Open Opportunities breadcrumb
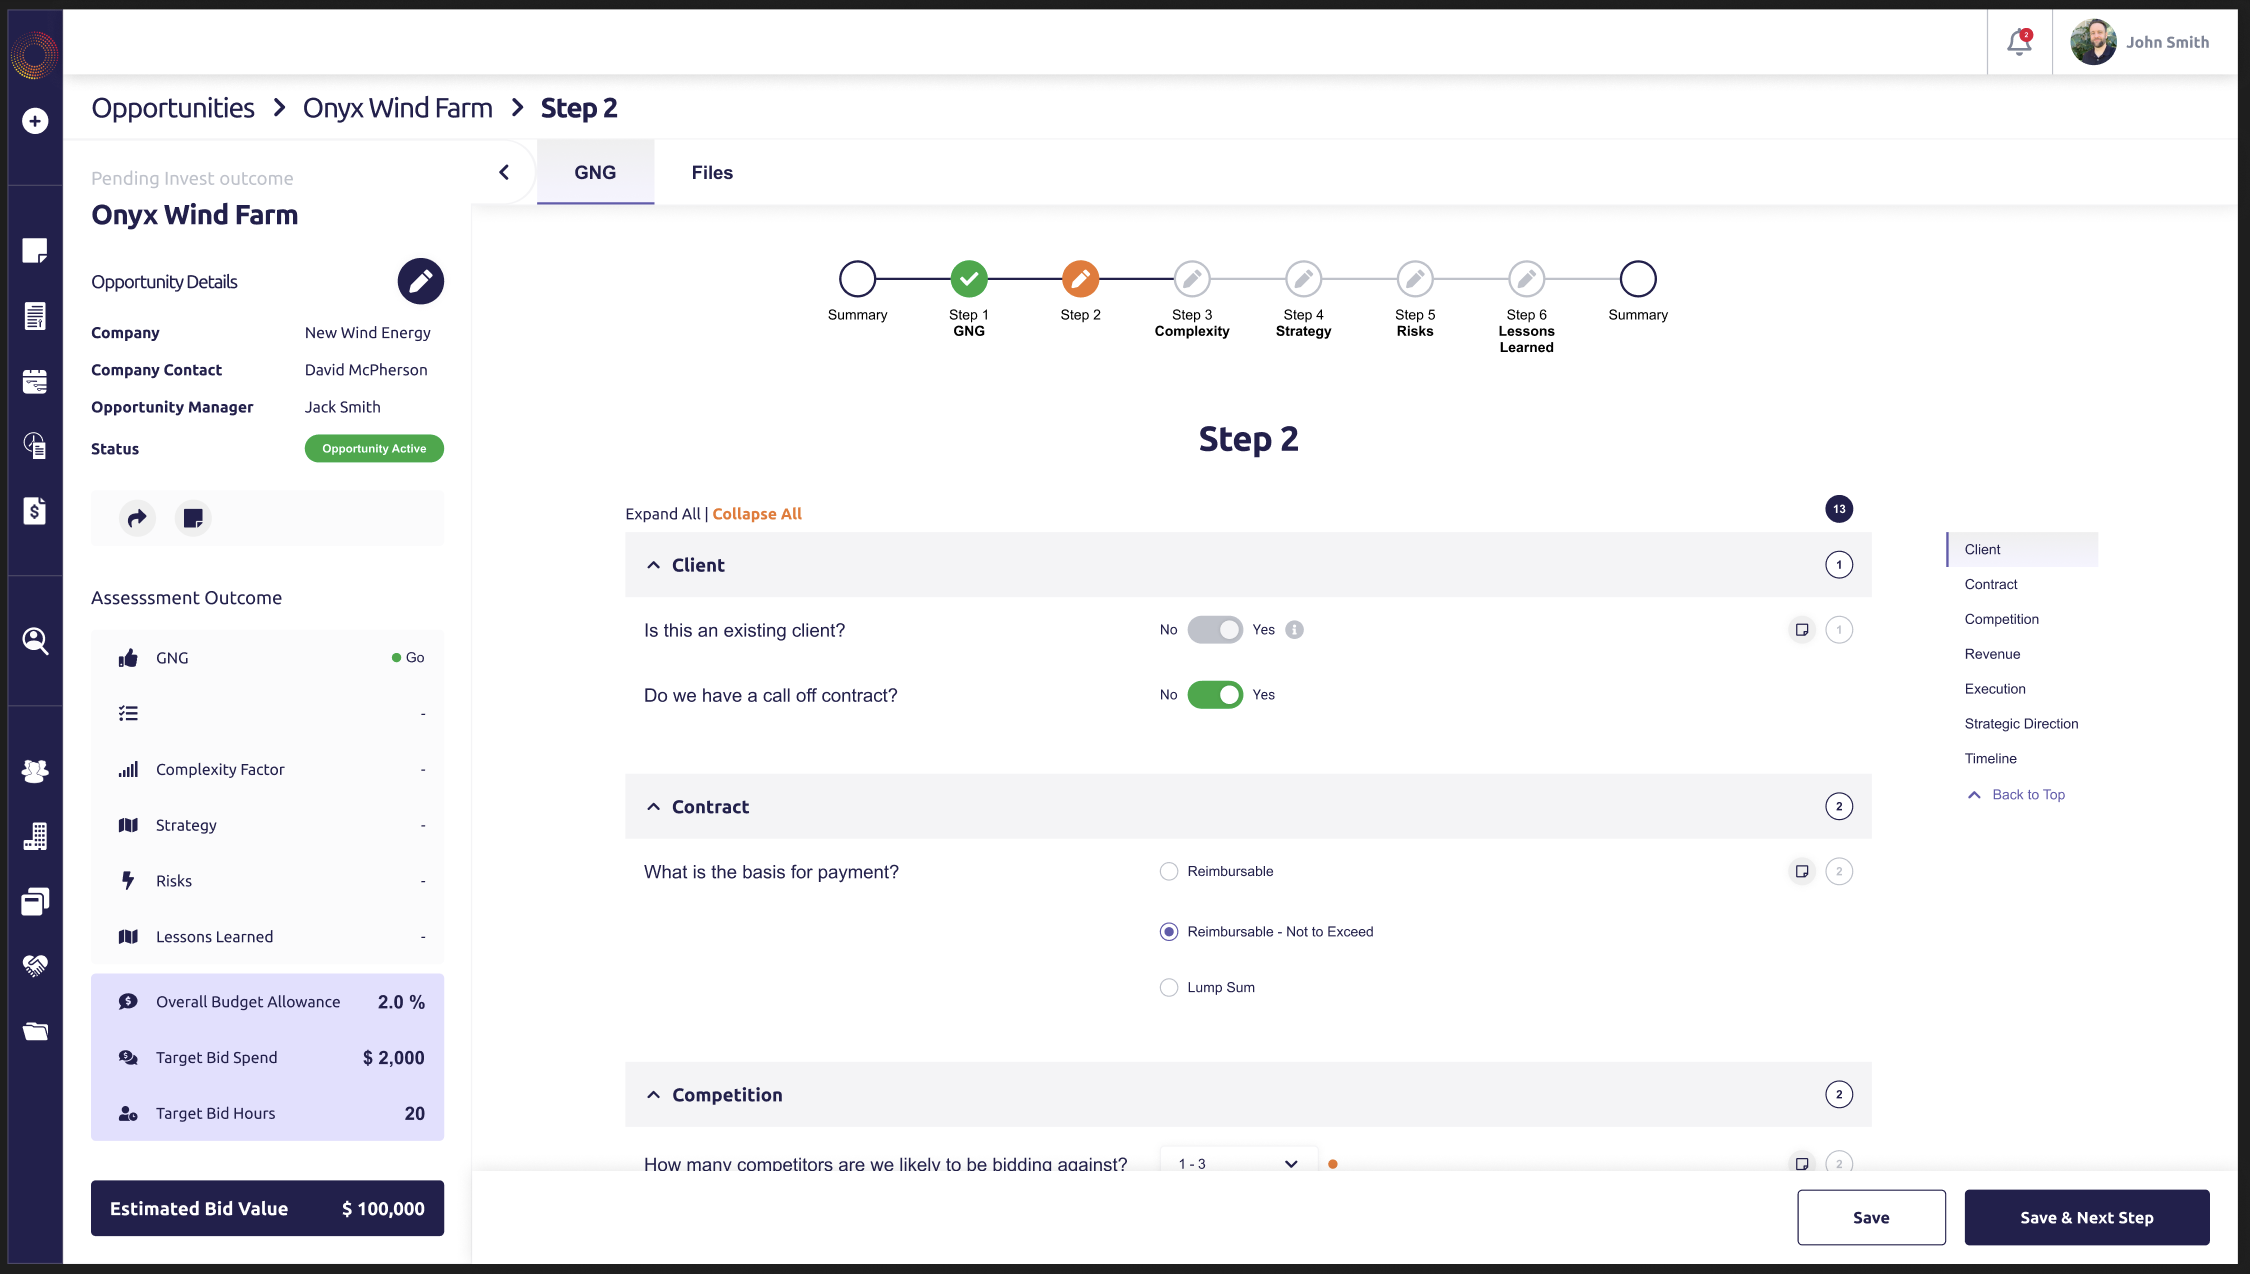Screen dimensions: 2250x1274 173,108
